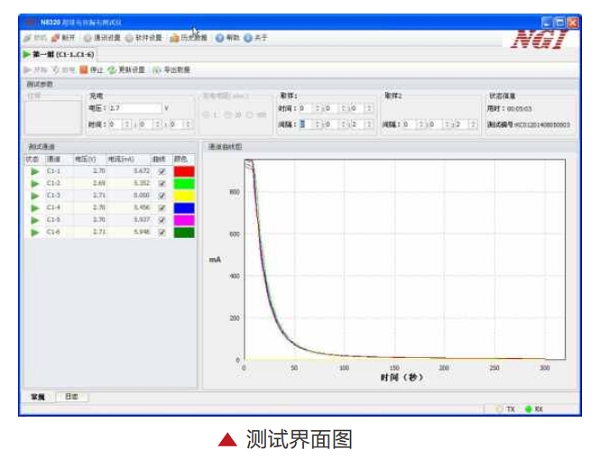Toggle curve checkbox for channel C1-1
The width and height of the screenshot is (600, 459).
tap(160, 172)
